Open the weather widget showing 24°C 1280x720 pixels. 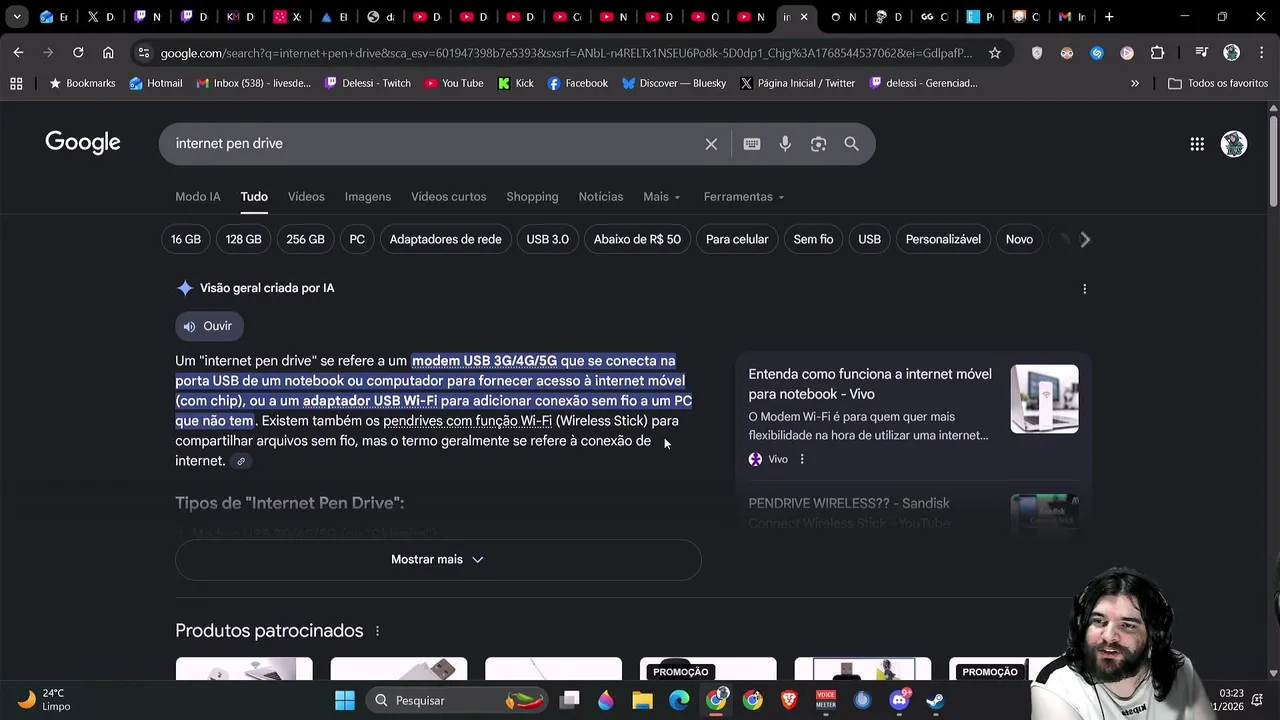(x=44, y=700)
